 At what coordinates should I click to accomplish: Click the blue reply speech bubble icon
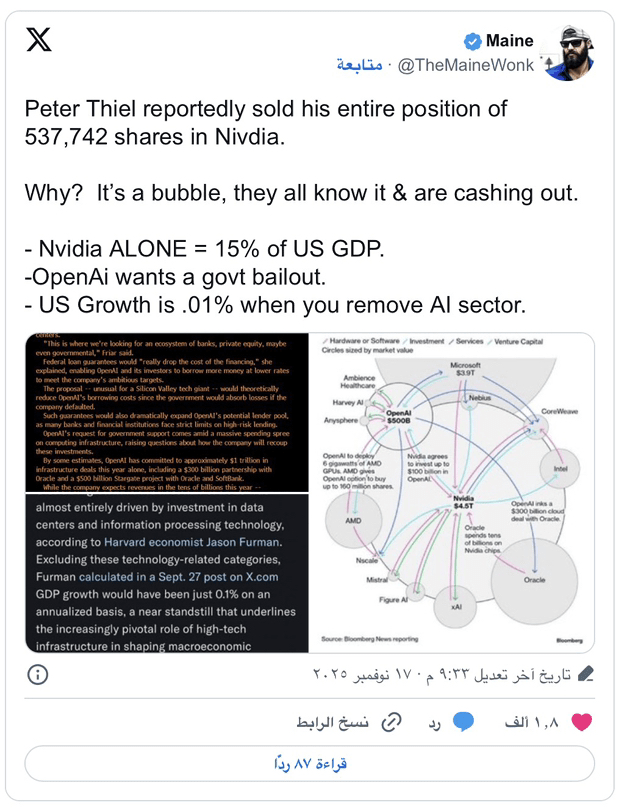[463, 721]
